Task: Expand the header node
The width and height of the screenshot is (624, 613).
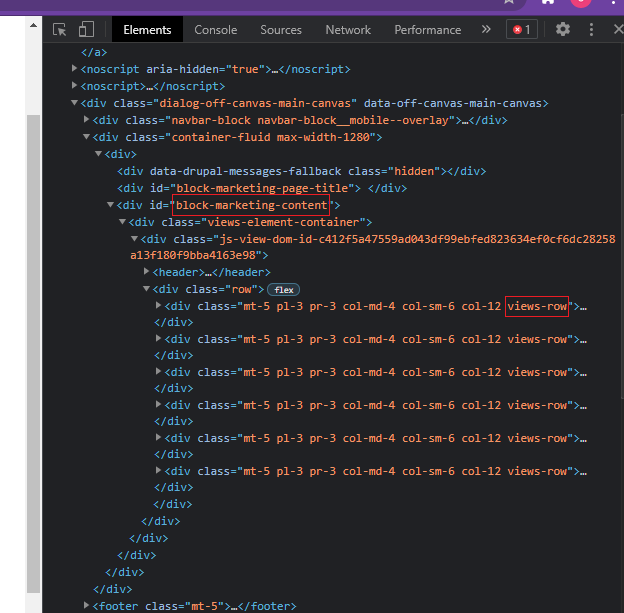Action: 146,272
